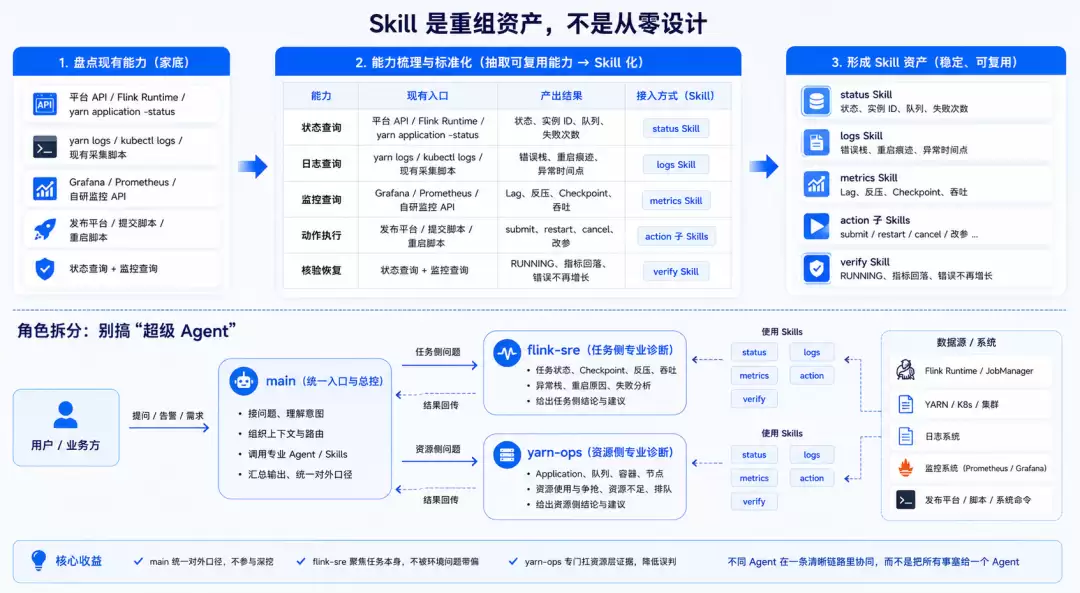Viewport: 1080px width, 593px height.
Task: Click the shield icon in panel 1's 状态查询 row
Action: click(x=45, y=269)
